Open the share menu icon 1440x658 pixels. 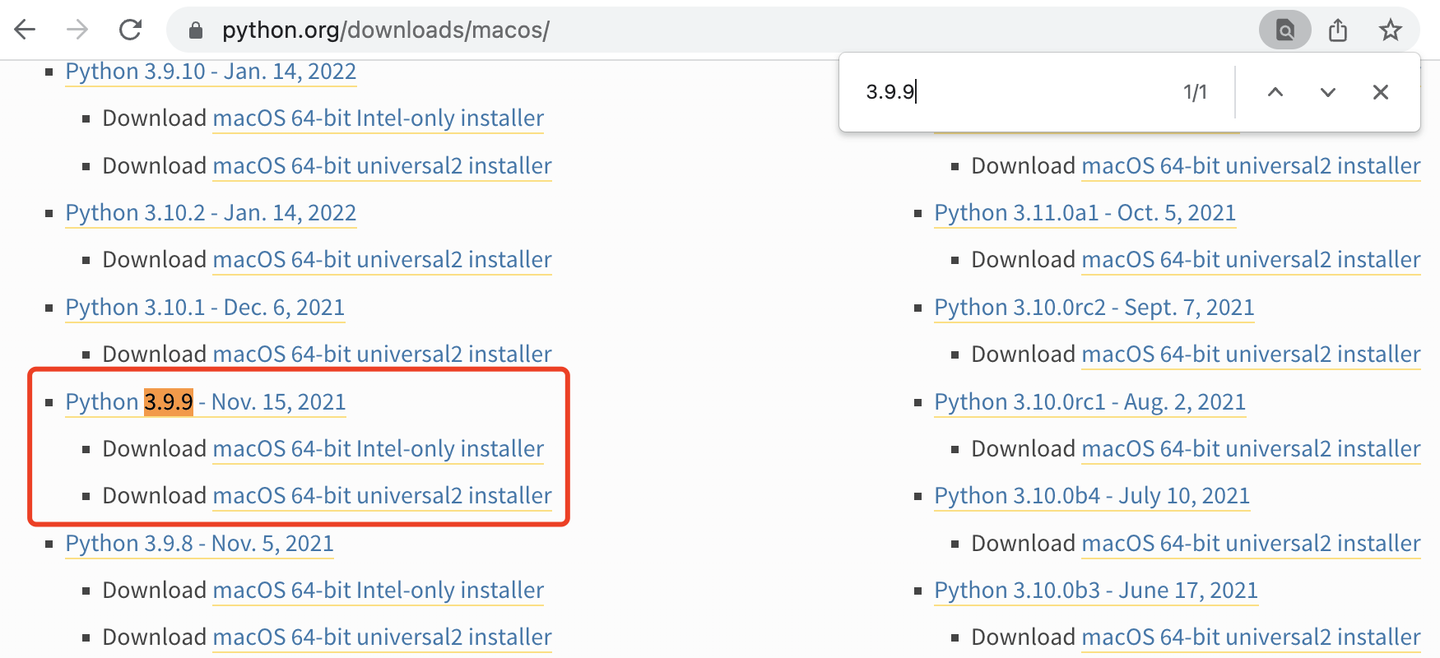point(1337,29)
